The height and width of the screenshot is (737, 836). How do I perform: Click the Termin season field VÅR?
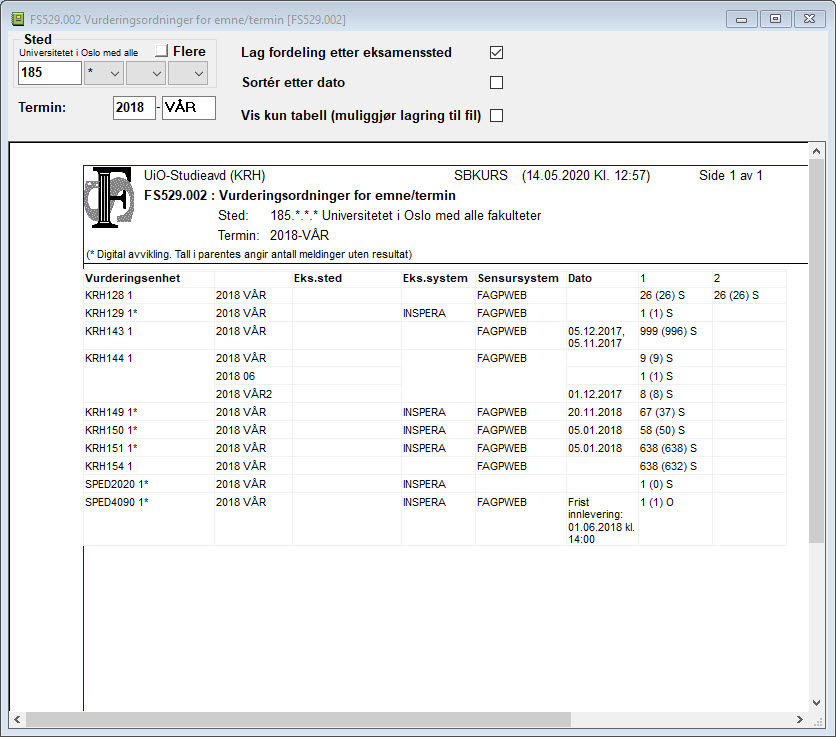click(189, 108)
